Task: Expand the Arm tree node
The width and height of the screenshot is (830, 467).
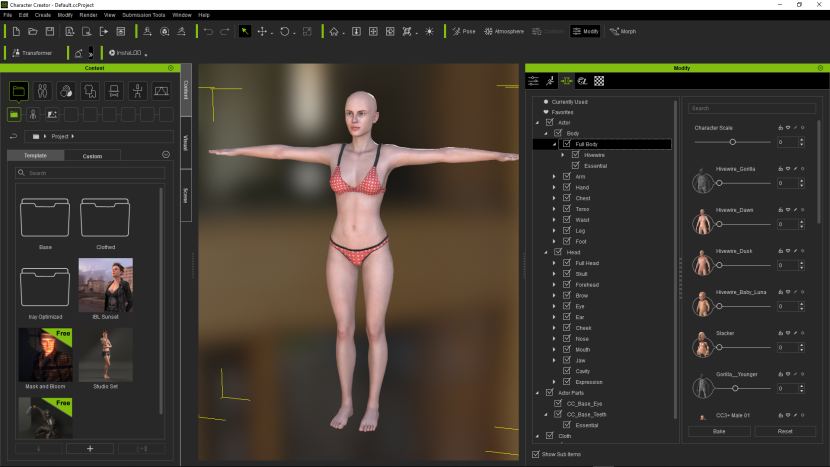Action: (x=554, y=176)
